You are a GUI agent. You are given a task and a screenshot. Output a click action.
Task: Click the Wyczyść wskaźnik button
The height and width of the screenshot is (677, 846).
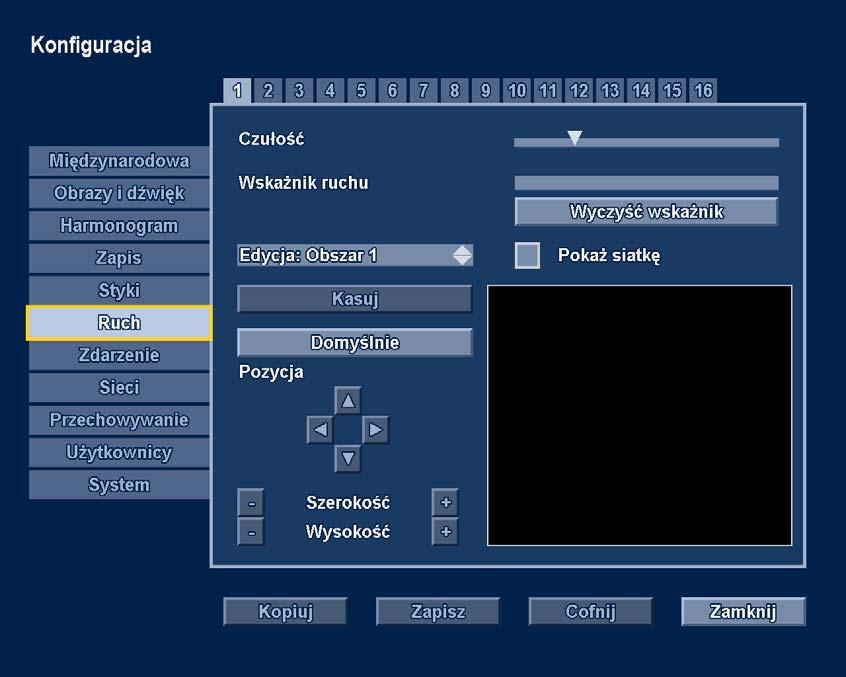click(646, 211)
